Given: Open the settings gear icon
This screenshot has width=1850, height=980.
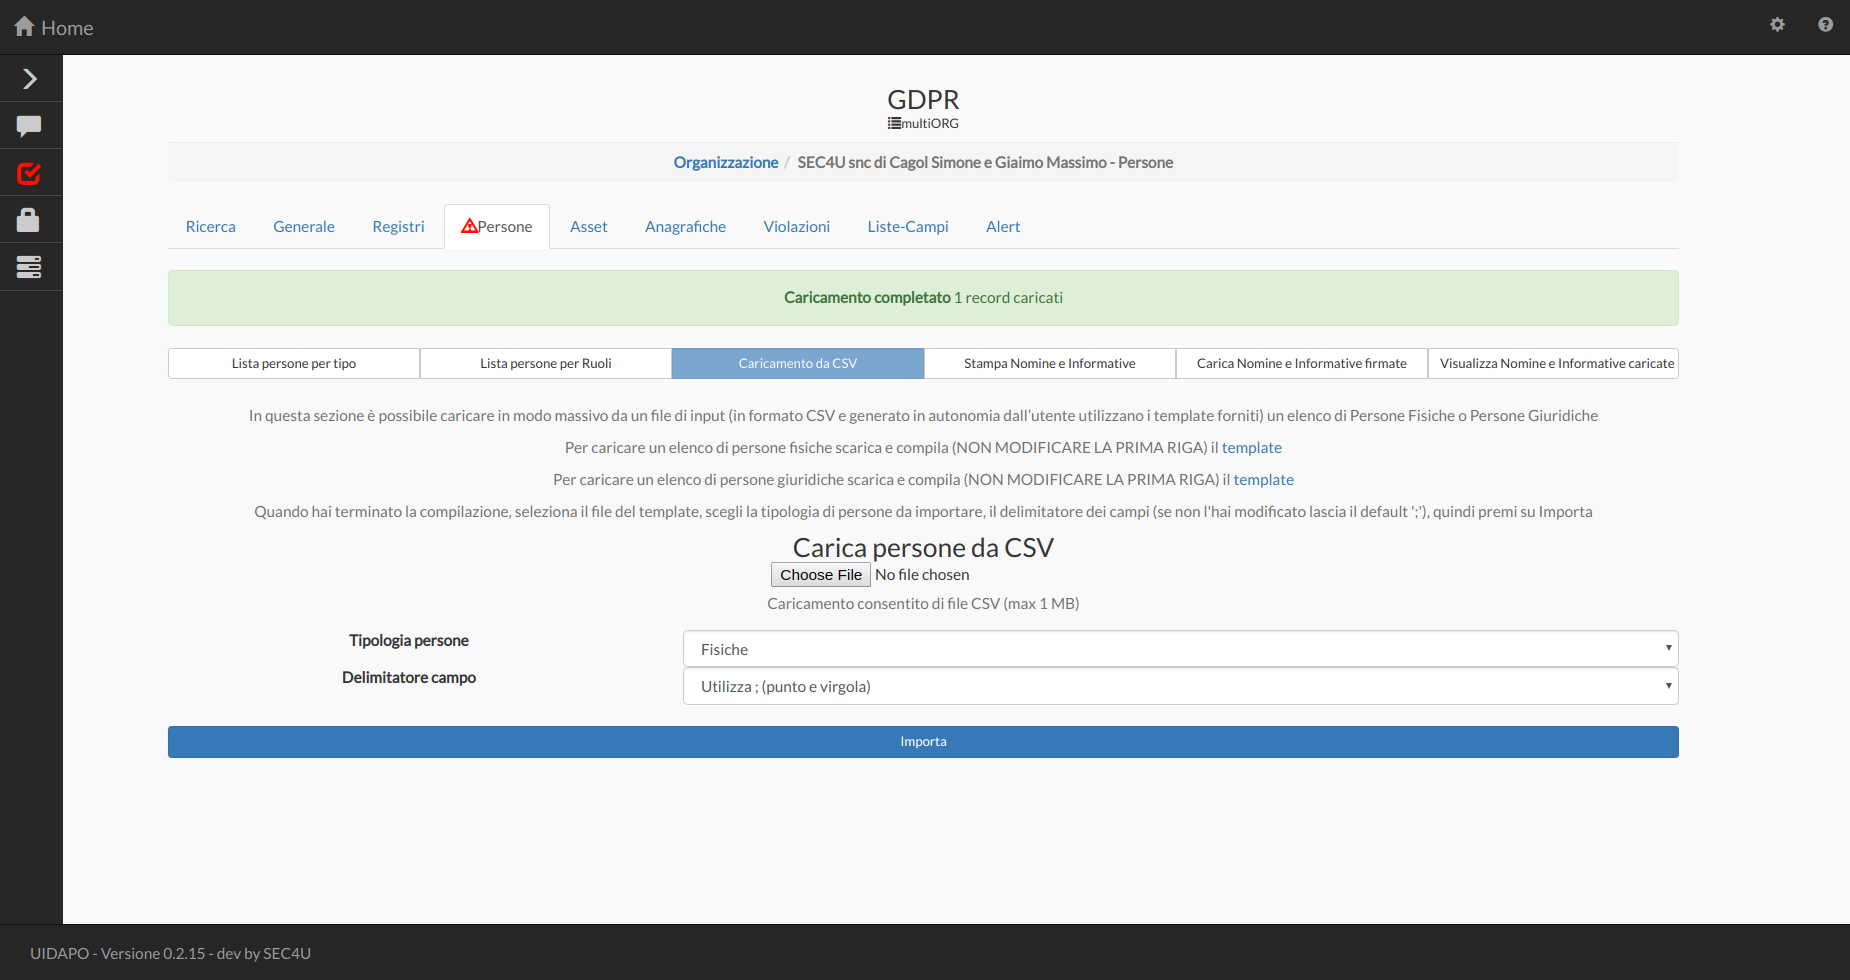Looking at the screenshot, I should coord(1777,25).
